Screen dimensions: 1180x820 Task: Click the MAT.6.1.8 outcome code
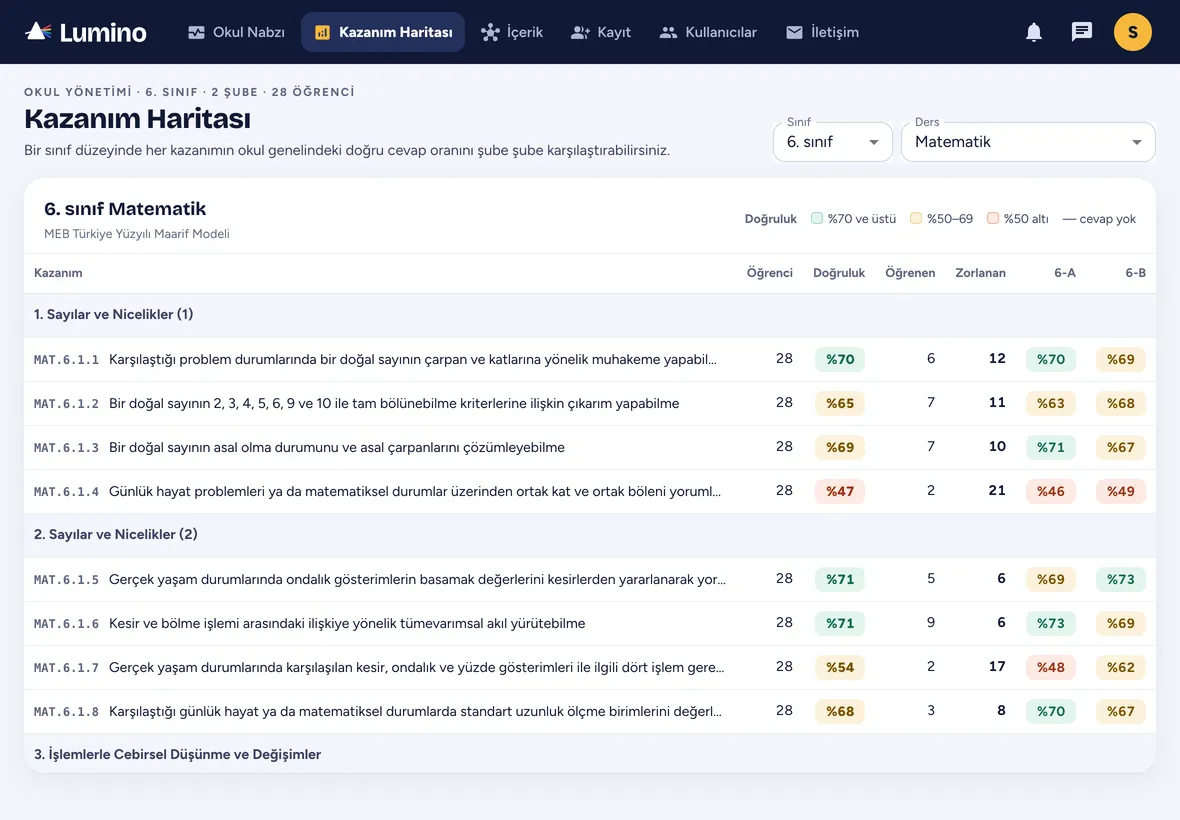(66, 712)
